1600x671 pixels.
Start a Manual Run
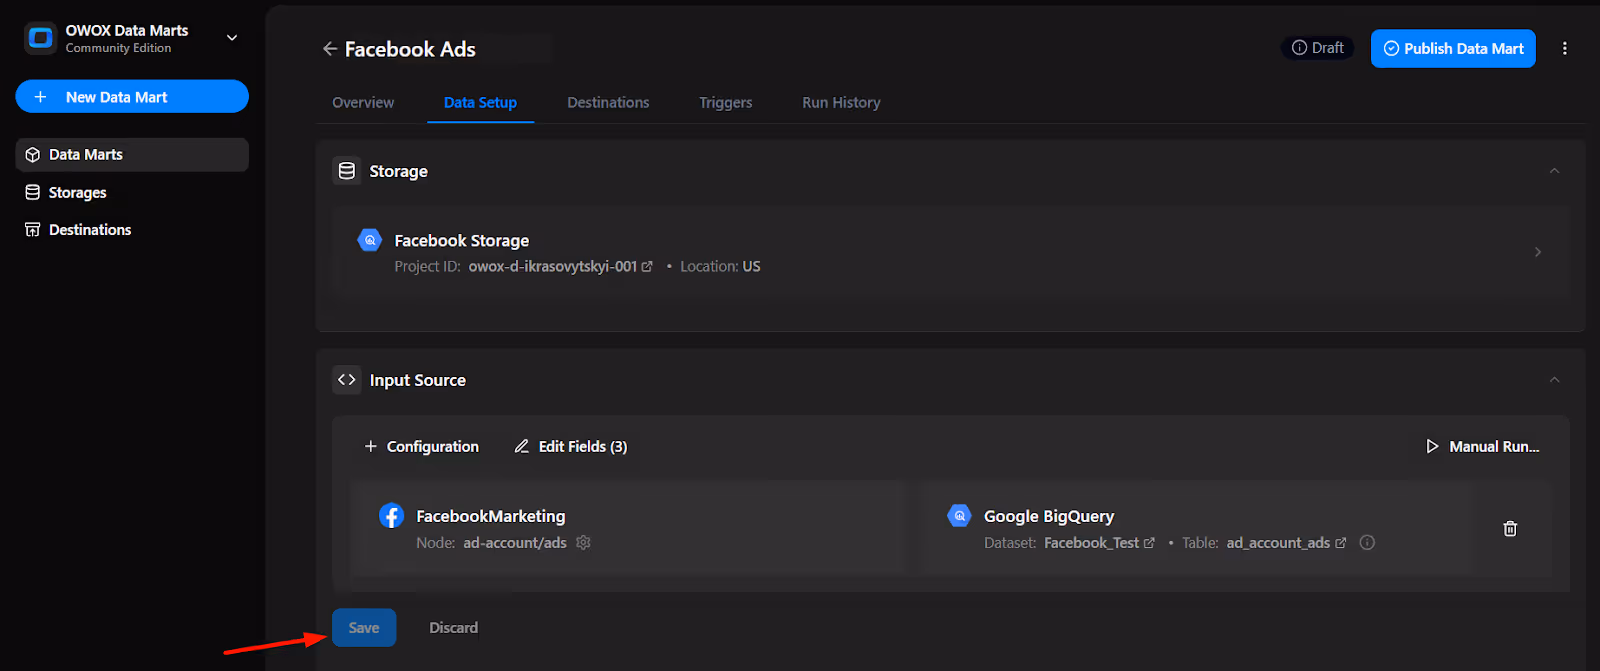coord(1482,447)
